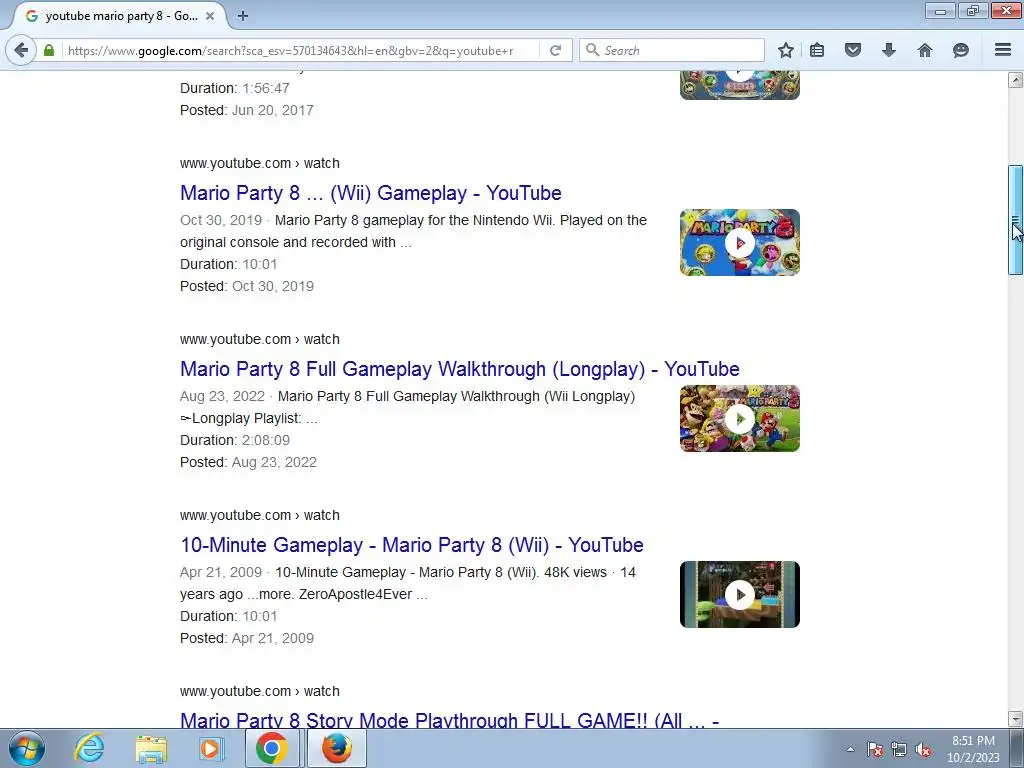This screenshot has width=1024, height=768.
Task: Open File Explorer folder icon on taskbar
Action: point(151,748)
